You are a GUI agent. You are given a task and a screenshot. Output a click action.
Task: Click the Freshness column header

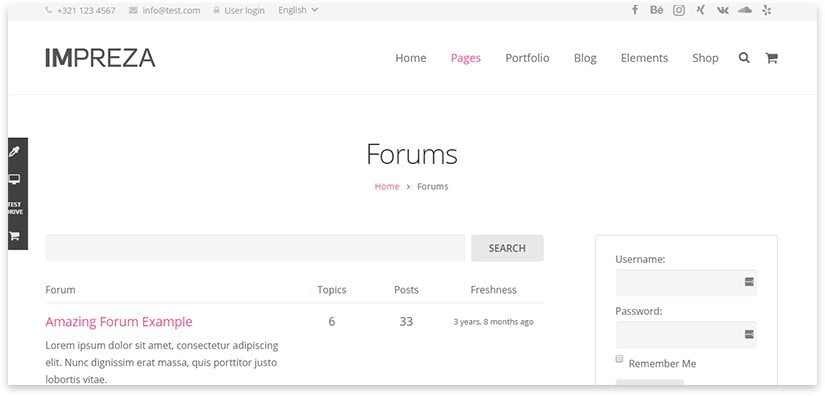tap(494, 290)
